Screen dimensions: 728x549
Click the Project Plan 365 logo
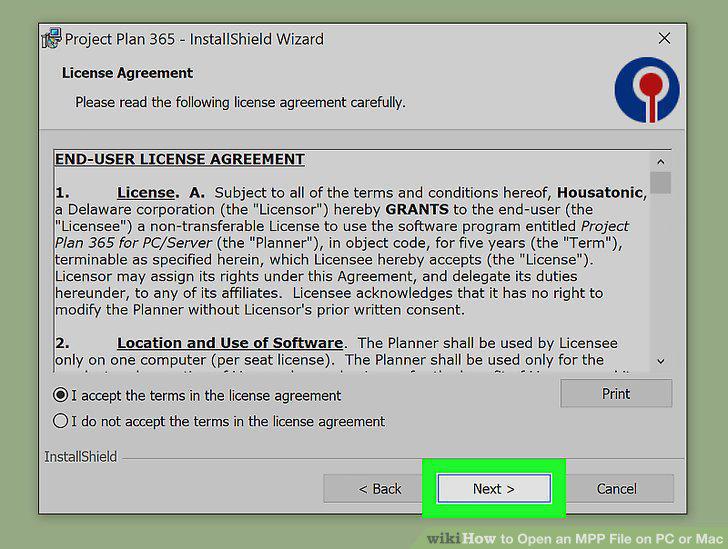click(x=647, y=90)
